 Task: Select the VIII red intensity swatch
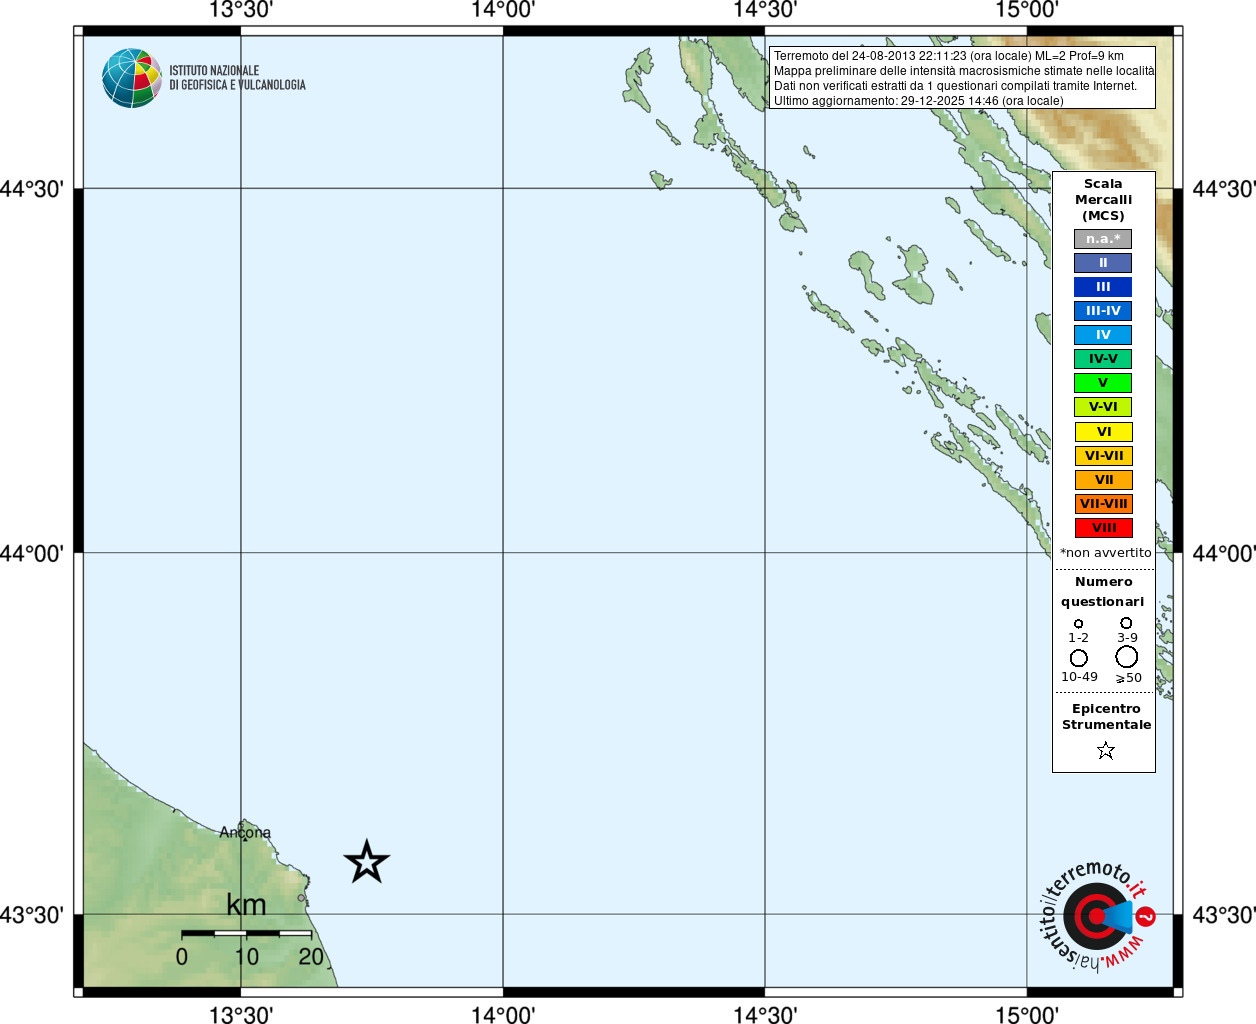pyautogui.click(x=1103, y=528)
